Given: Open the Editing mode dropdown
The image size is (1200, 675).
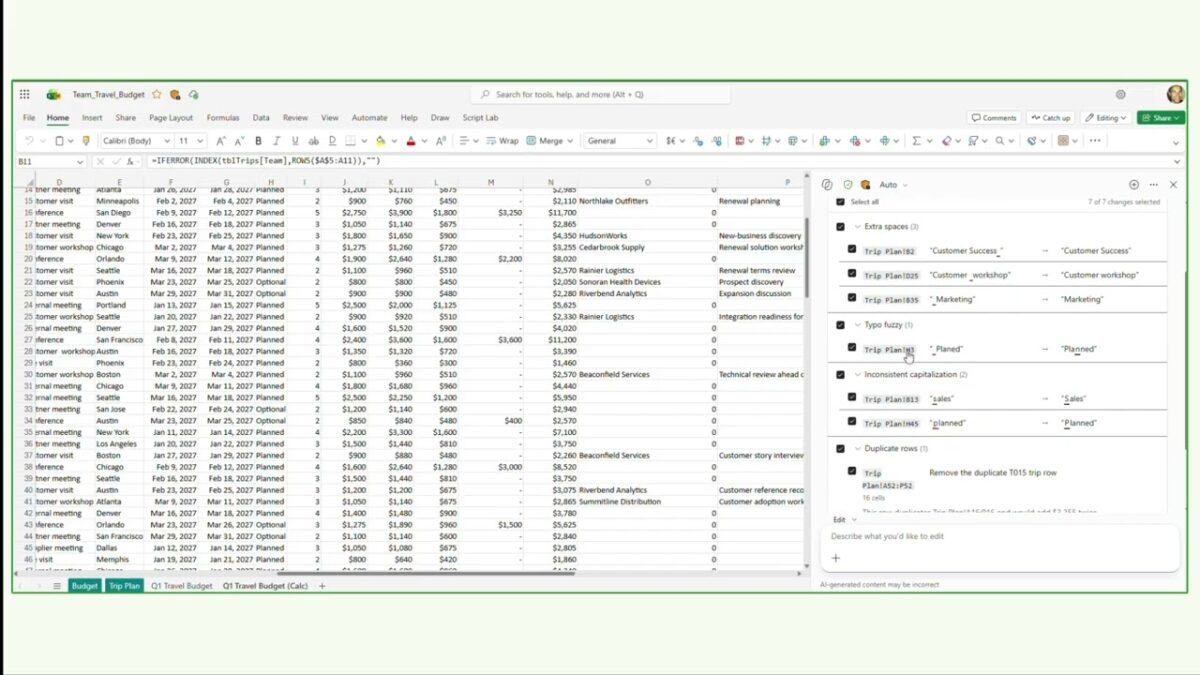Looking at the screenshot, I should tap(1105, 118).
